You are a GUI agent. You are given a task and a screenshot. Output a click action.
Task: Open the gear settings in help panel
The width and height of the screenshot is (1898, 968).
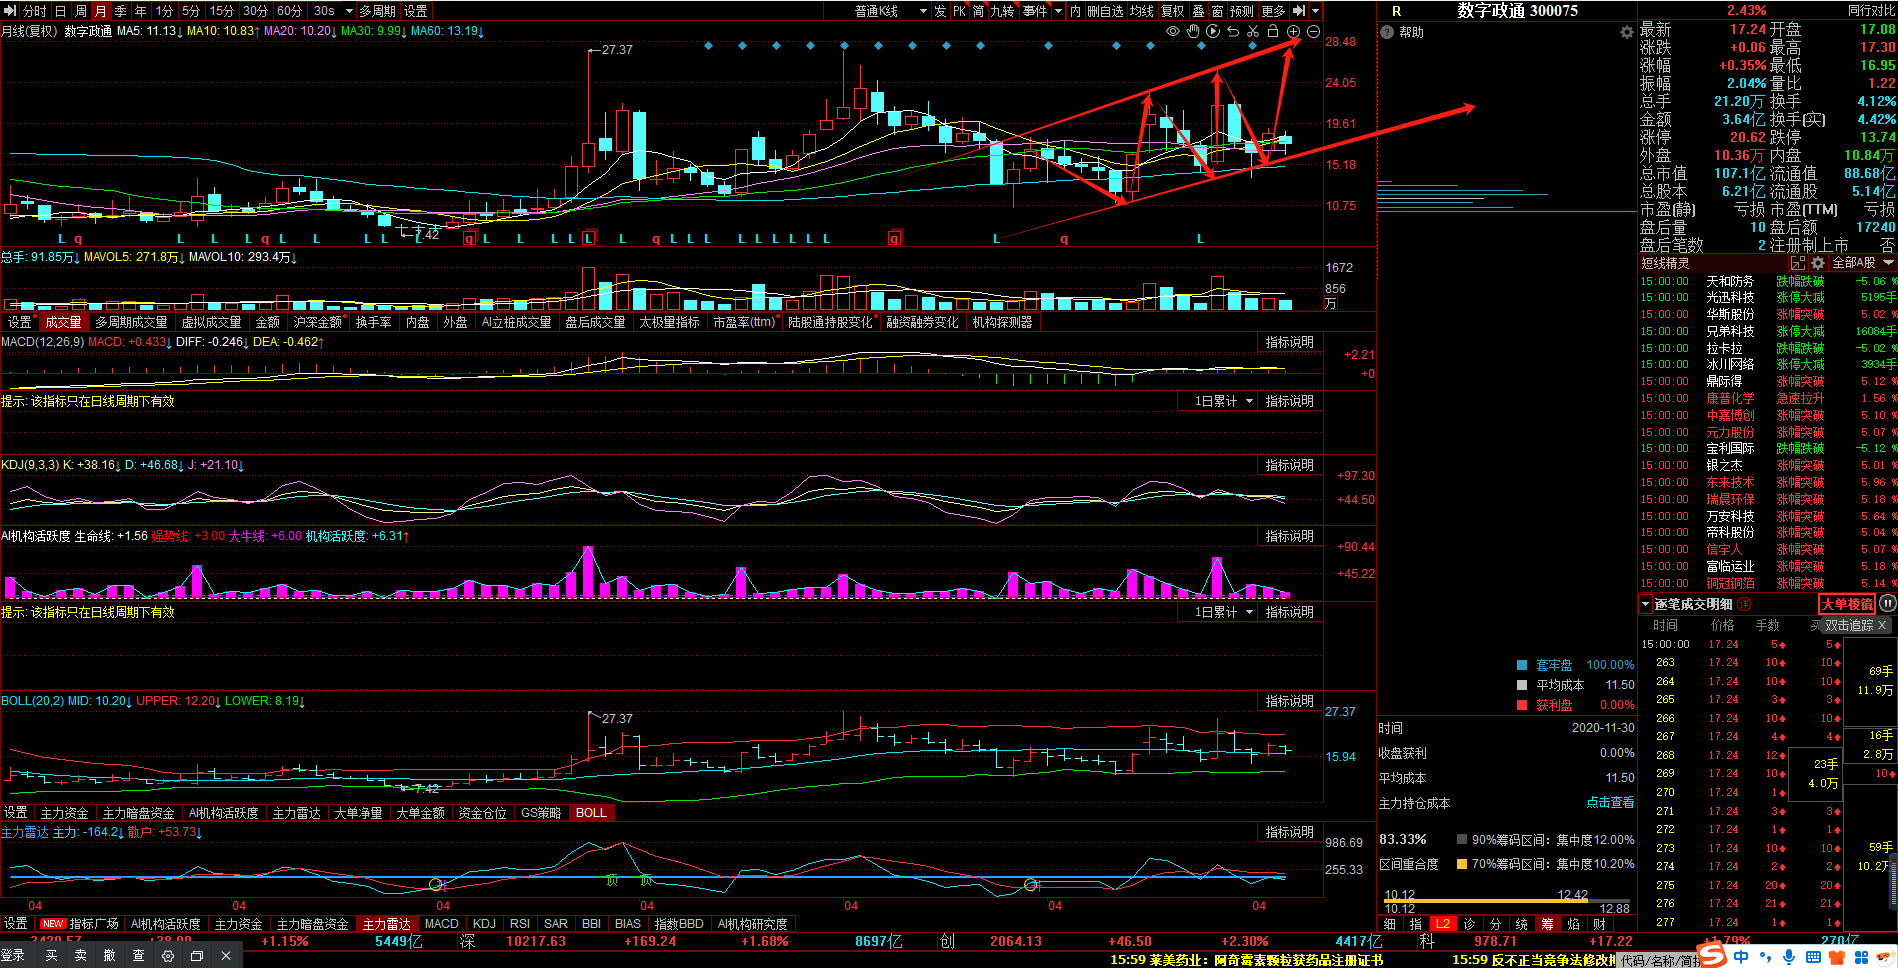click(x=1626, y=32)
